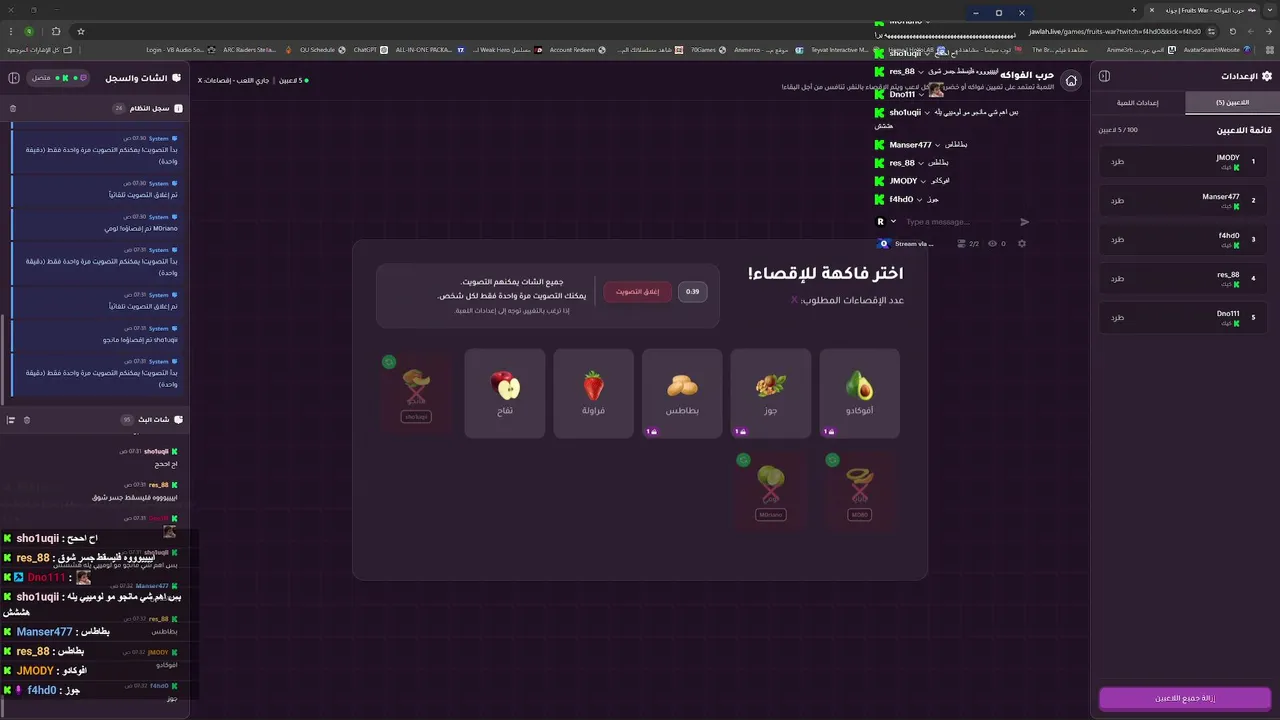Click the stream chat section icon
The width and height of the screenshot is (1280, 720).
coord(179,420)
